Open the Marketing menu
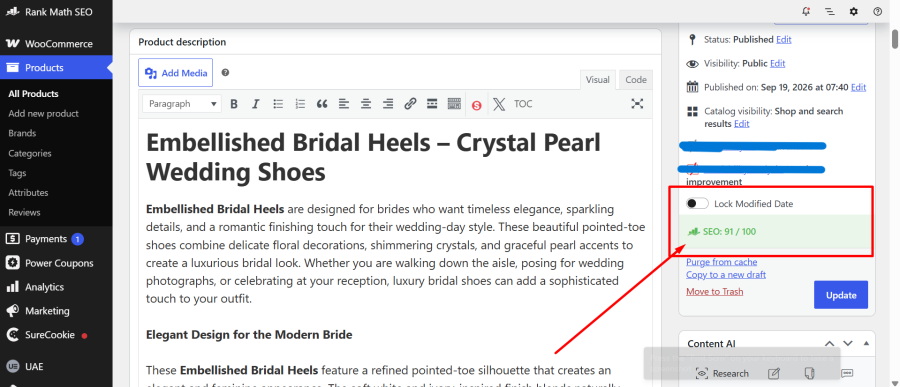This screenshot has height=387, width=900. pyautogui.click(x=56, y=311)
